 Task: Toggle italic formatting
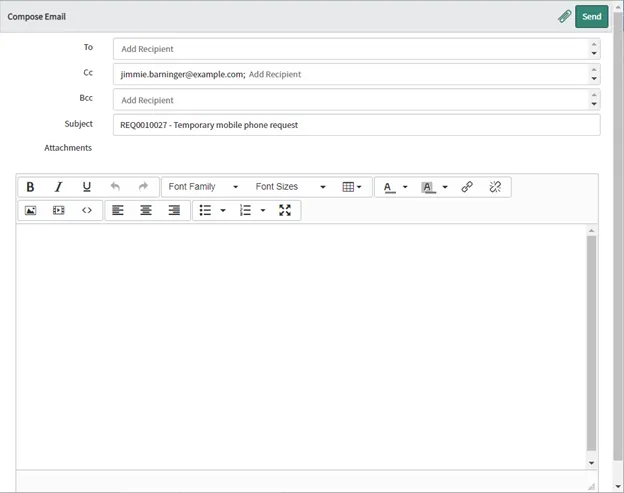pyautogui.click(x=58, y=187)
